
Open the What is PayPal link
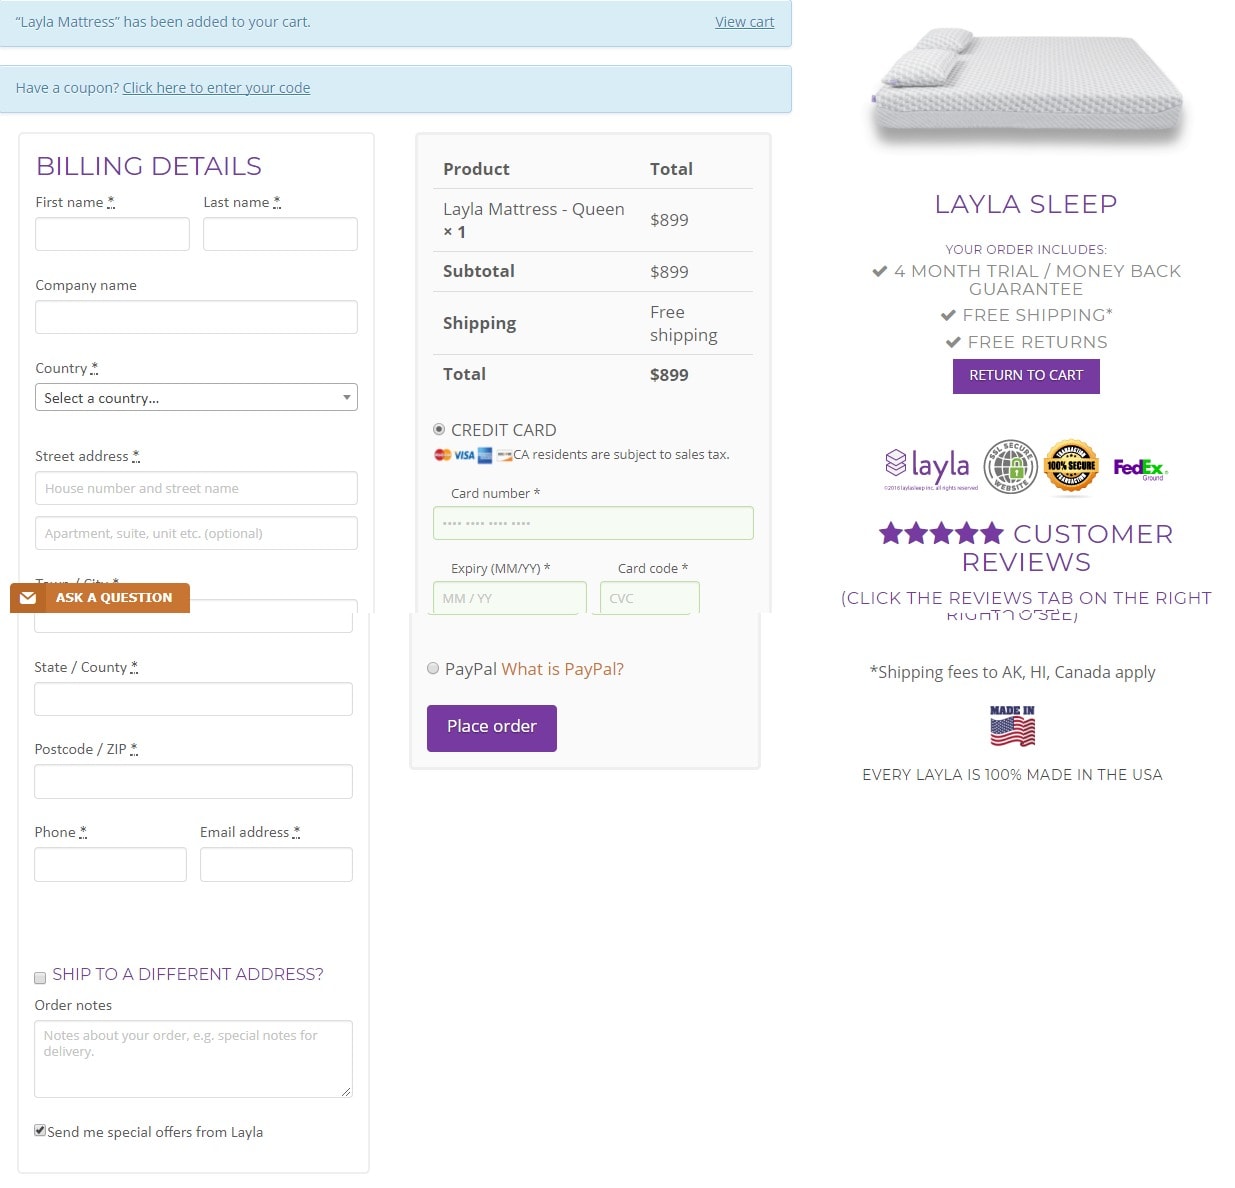click(562, 669)
